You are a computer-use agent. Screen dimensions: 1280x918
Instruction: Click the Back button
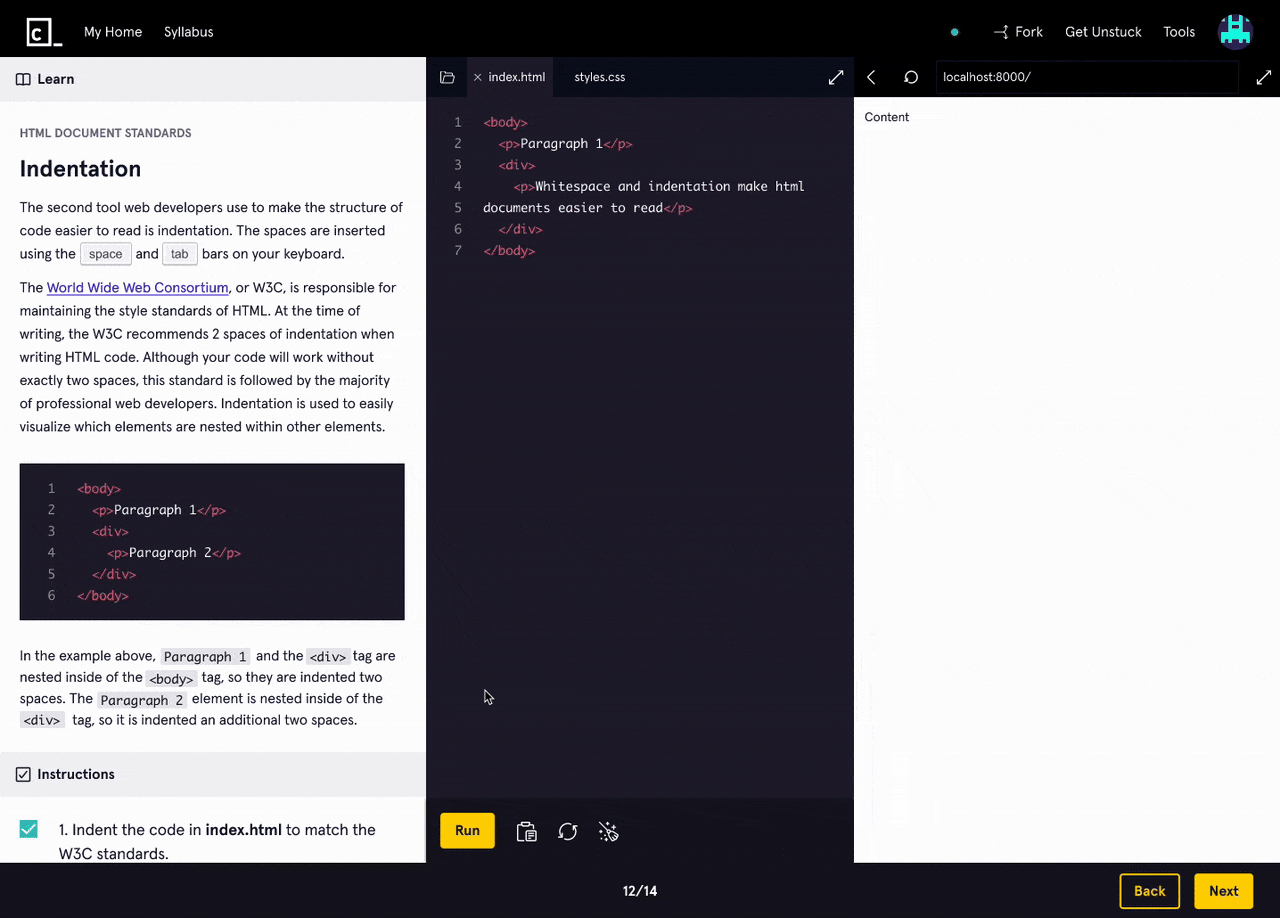point(1149,891)
